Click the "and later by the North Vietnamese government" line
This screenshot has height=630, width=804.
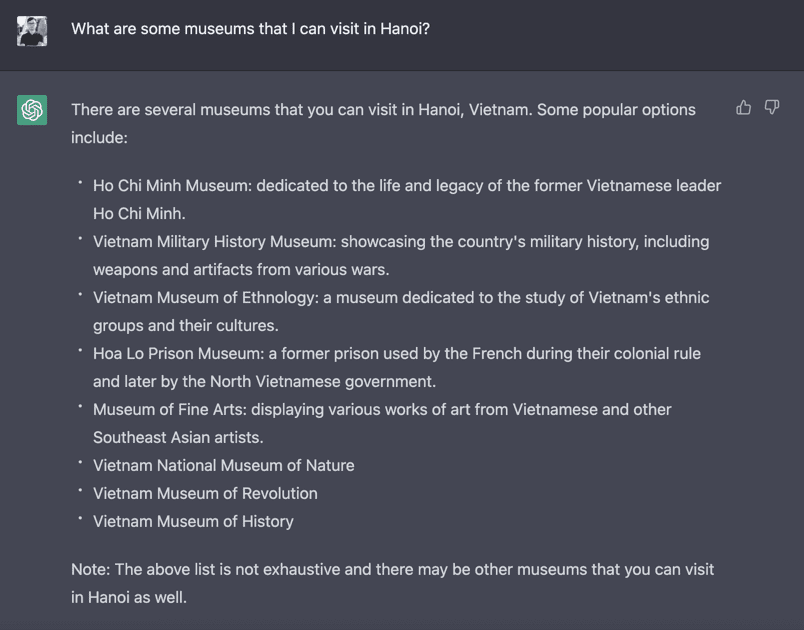(264, 381)
